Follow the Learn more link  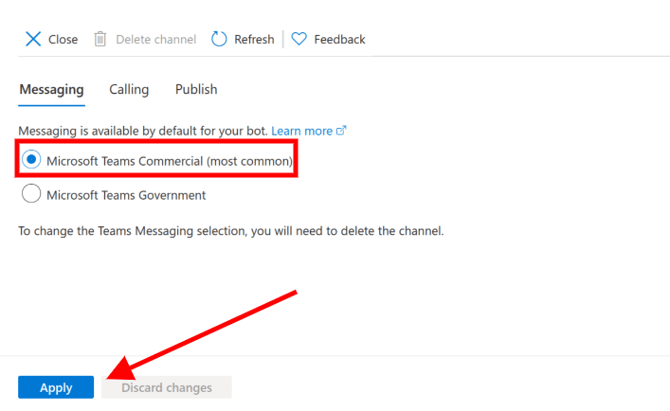pyautogui.click(x=301, y=131)
